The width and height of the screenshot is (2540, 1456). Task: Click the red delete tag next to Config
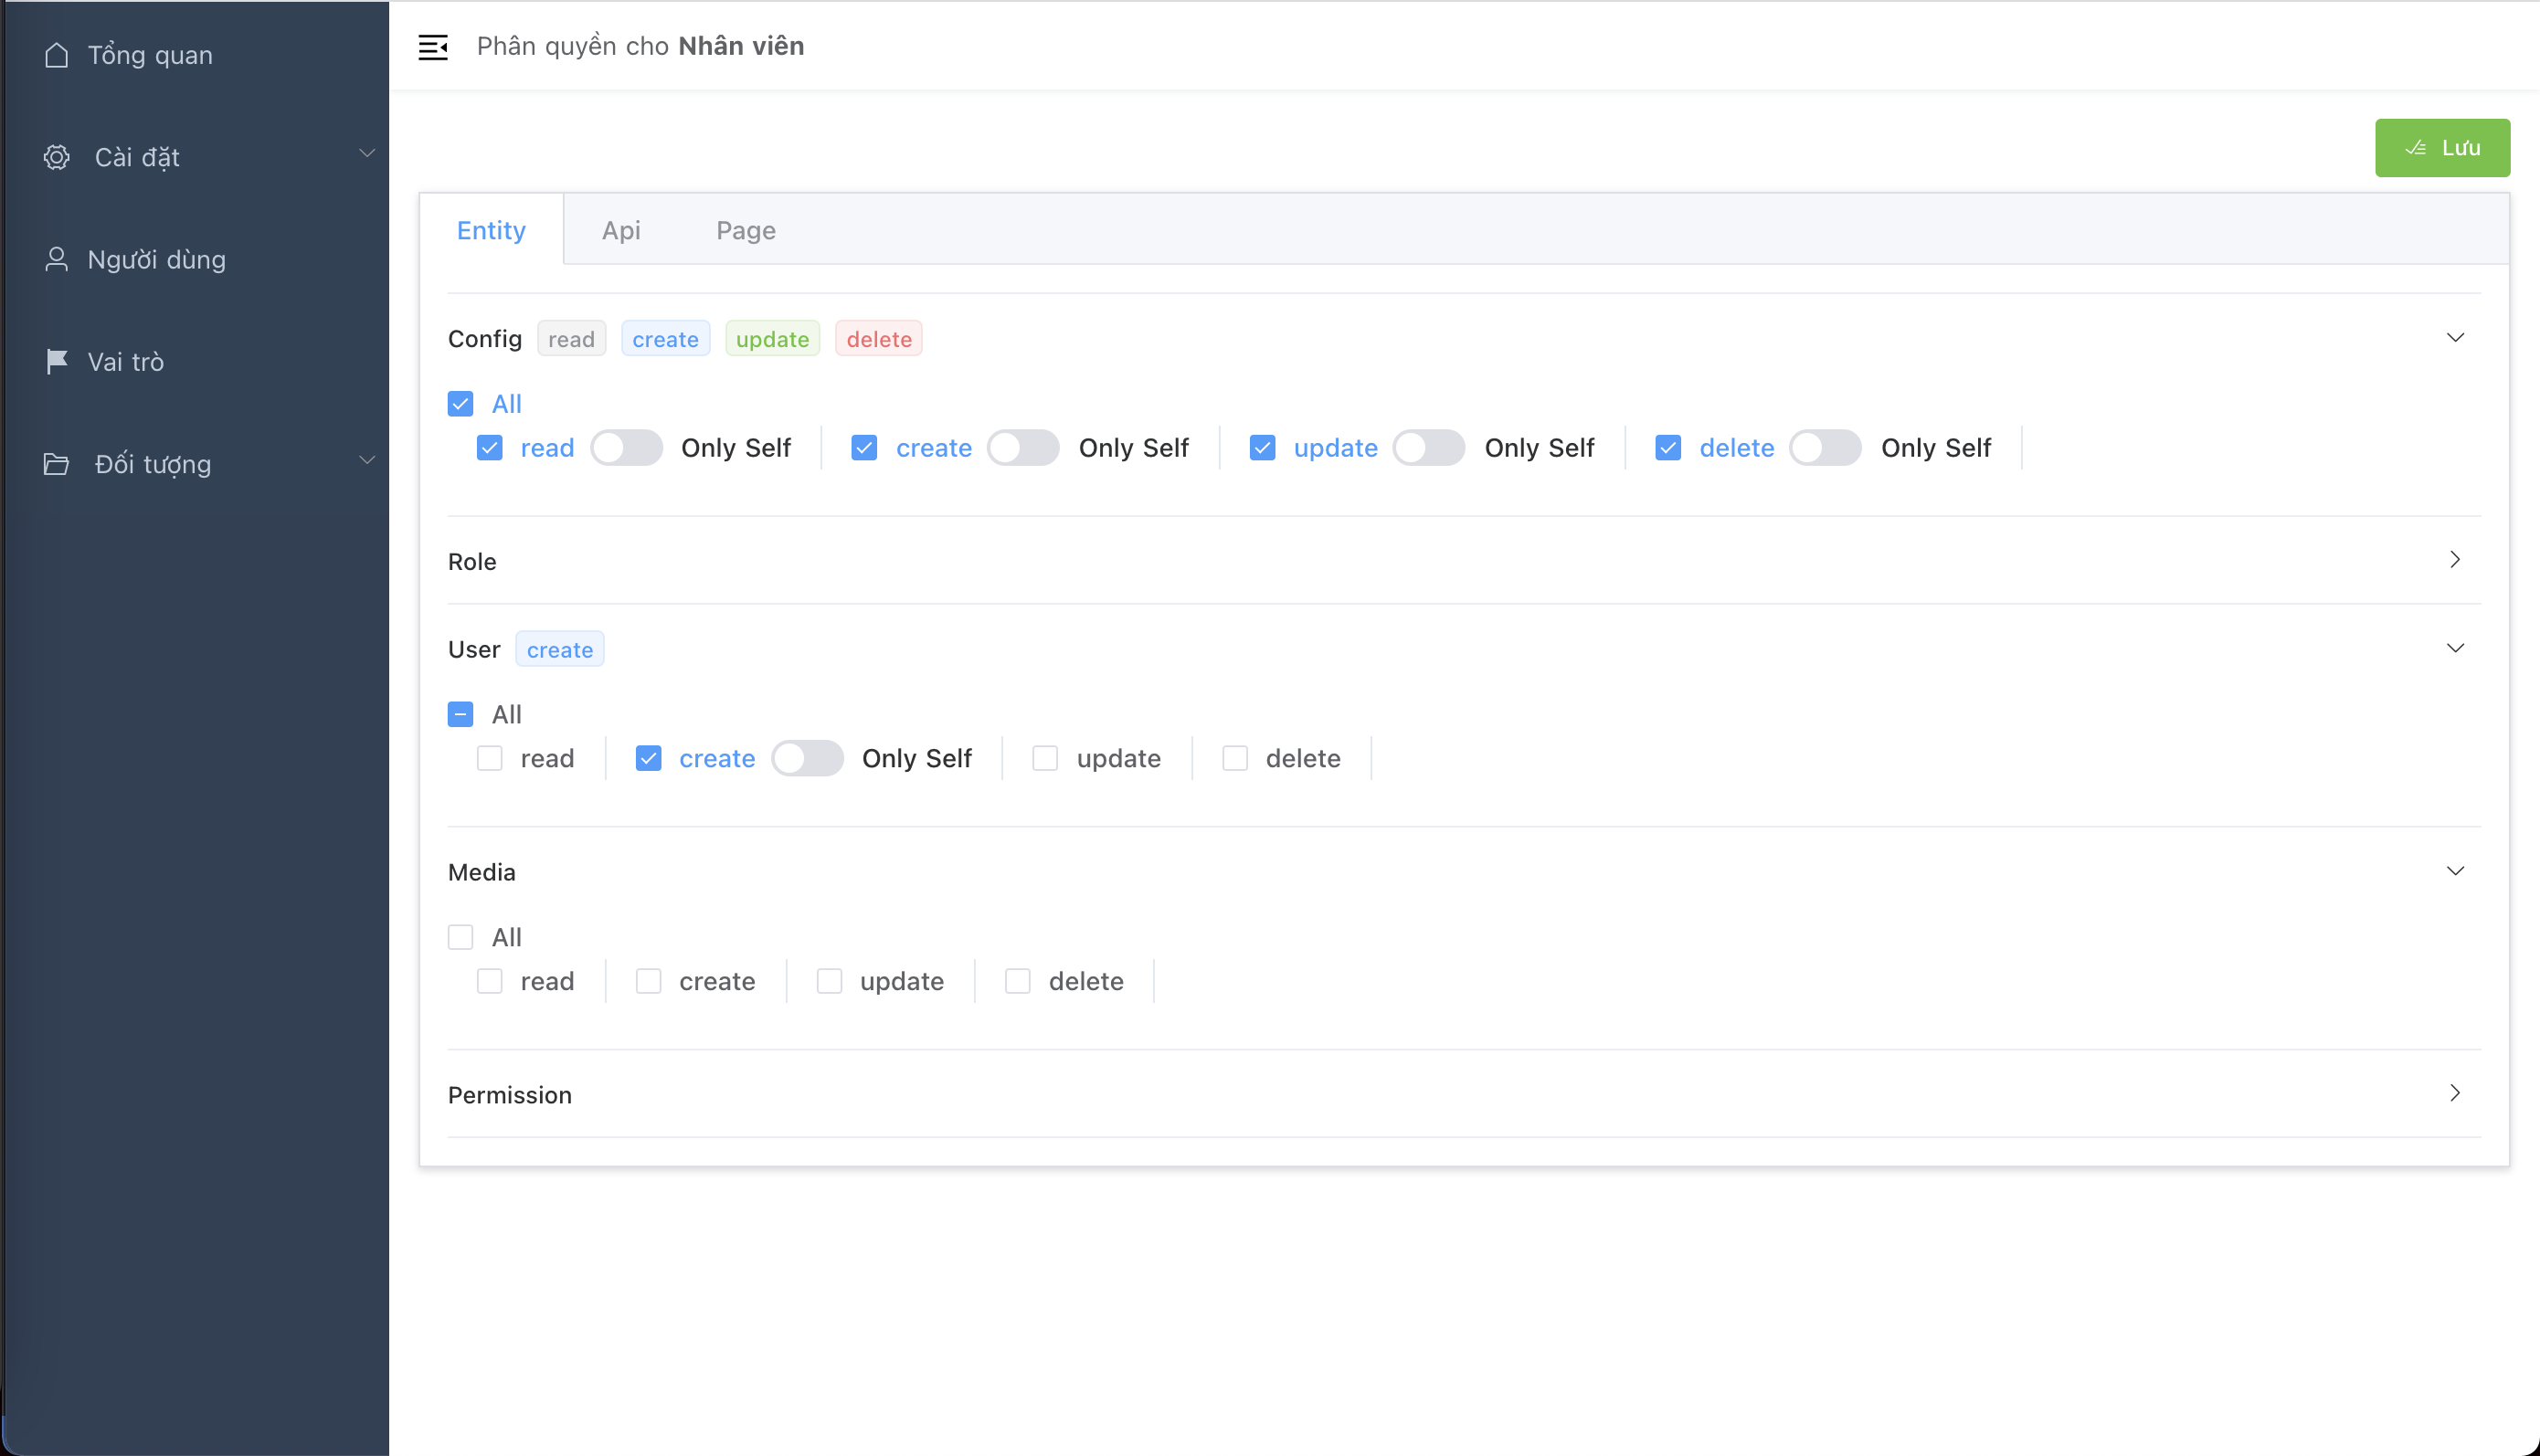[x=878, y=339]
